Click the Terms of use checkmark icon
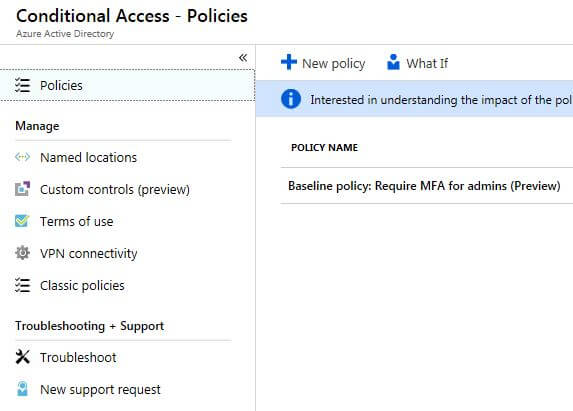This screenshot has height=411, width=573. tap(22, 221)
